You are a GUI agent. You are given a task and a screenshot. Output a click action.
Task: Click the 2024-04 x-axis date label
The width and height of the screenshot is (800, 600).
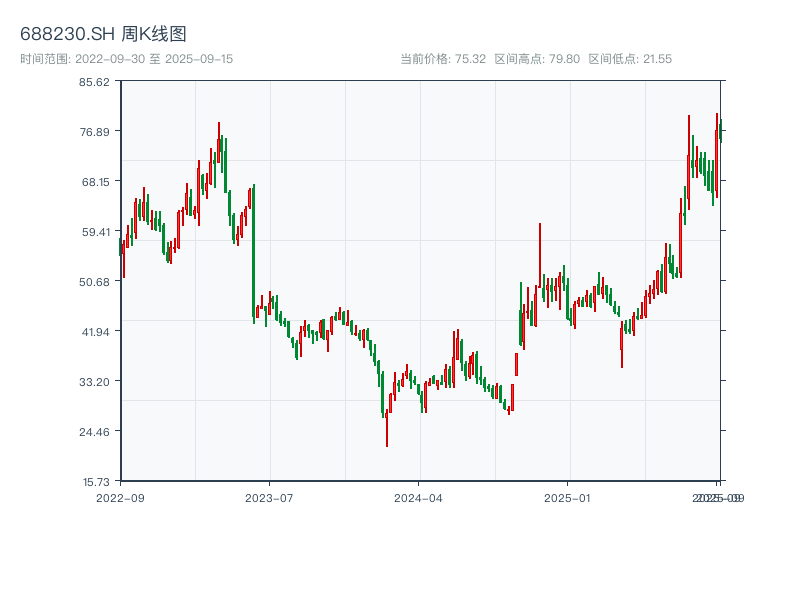point(419,497)
